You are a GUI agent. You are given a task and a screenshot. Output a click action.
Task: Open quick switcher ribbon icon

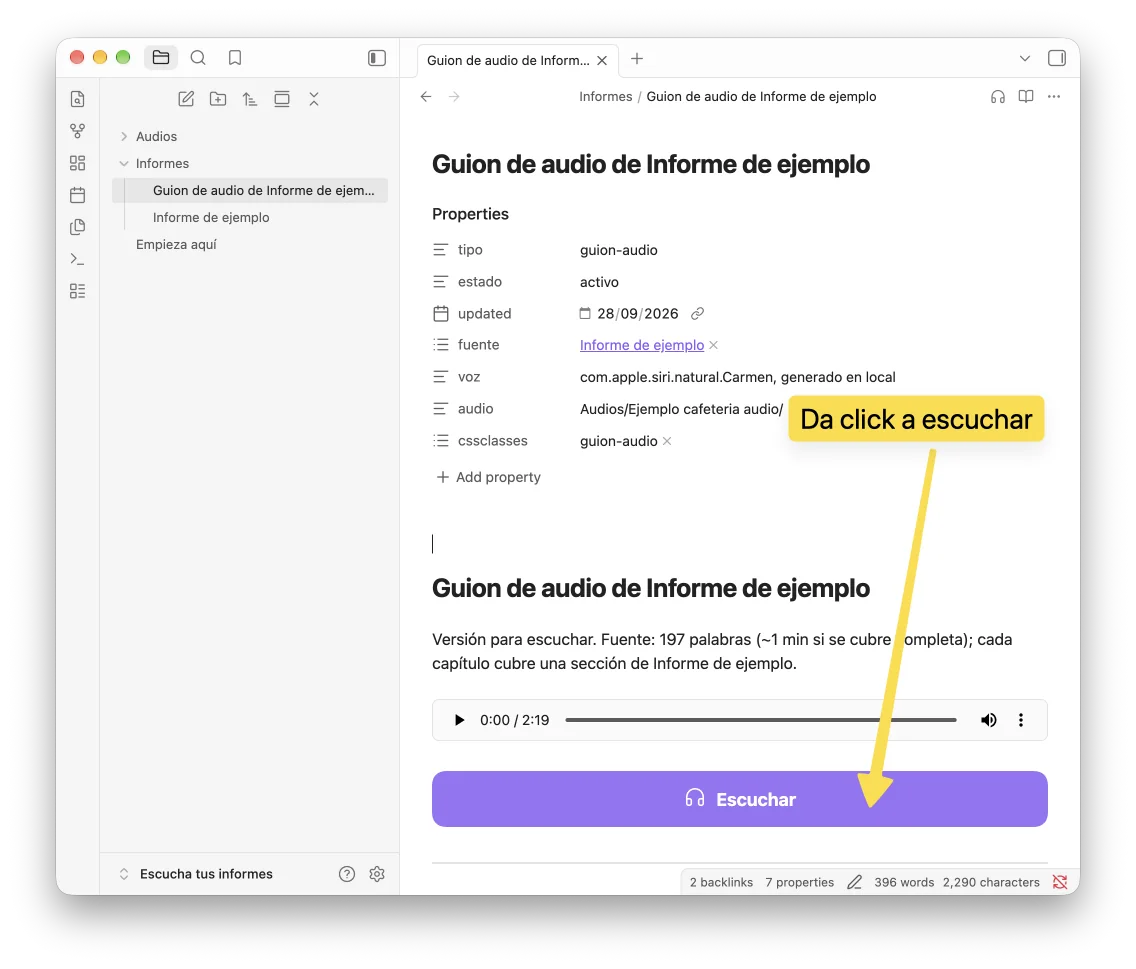click(78, 99)
